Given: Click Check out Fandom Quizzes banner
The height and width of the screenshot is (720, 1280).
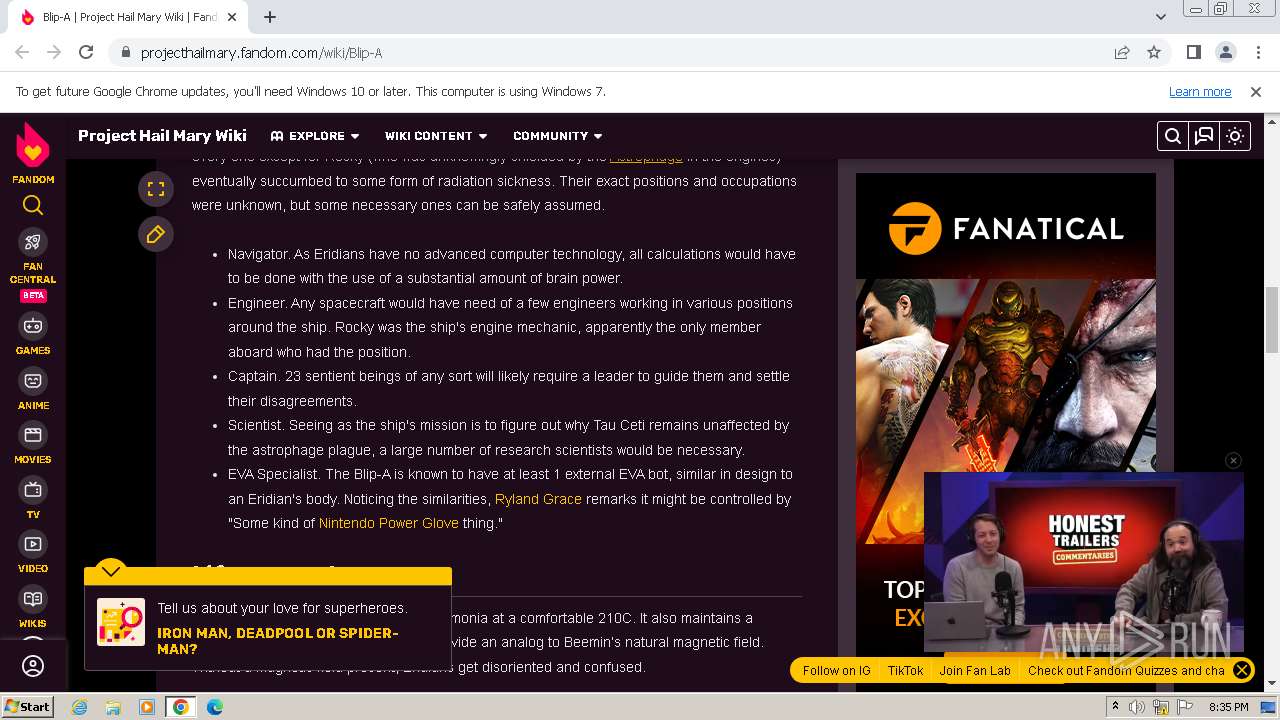Looking at the screenshot, I should click(1126, 671).
